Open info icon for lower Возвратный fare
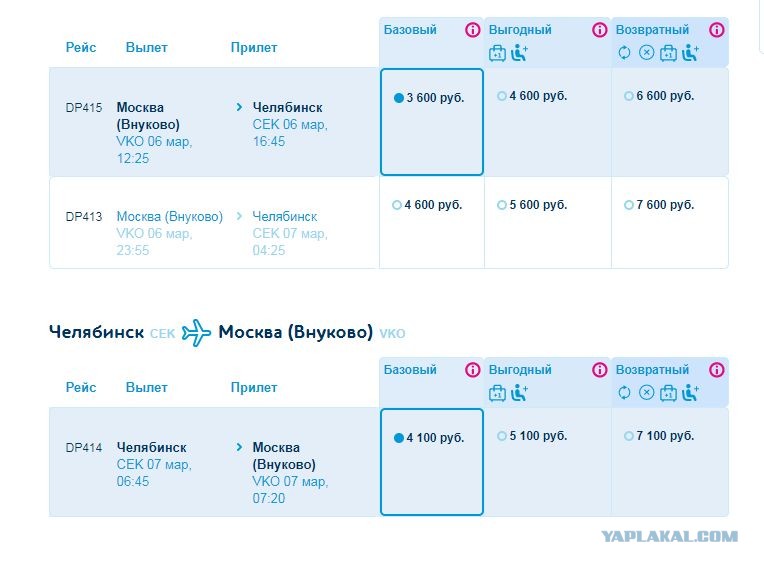 click(x=716, y=370)
